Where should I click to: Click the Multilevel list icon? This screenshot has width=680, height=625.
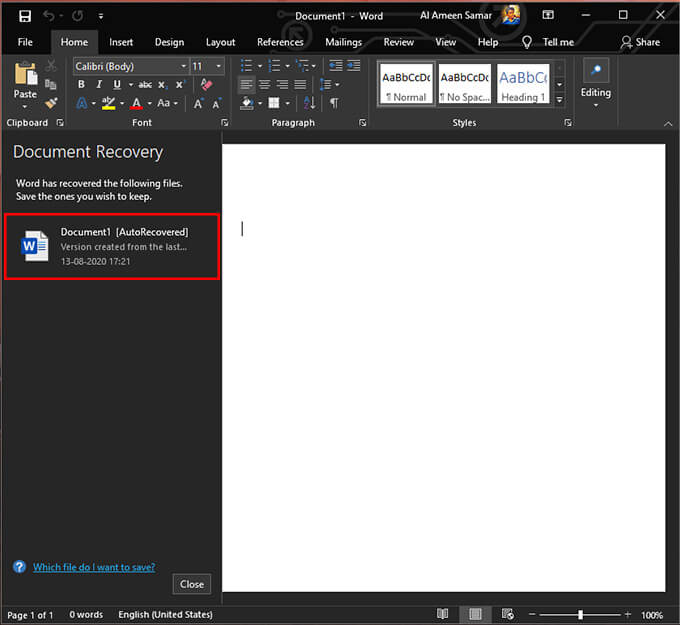tap(302, 65)
